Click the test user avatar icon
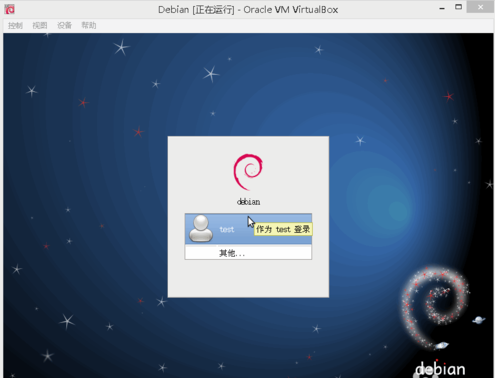This screenshot has height=378, width=495. pos(201,228)
